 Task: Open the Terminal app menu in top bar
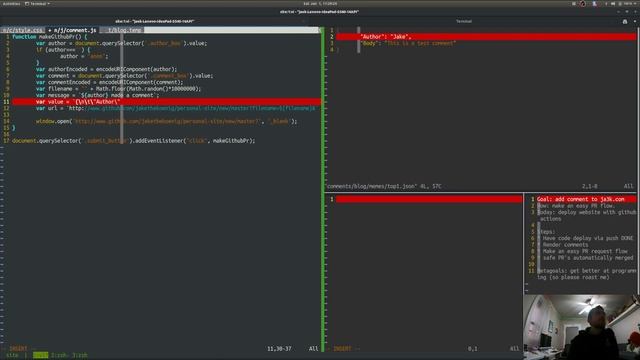[37, 4]
